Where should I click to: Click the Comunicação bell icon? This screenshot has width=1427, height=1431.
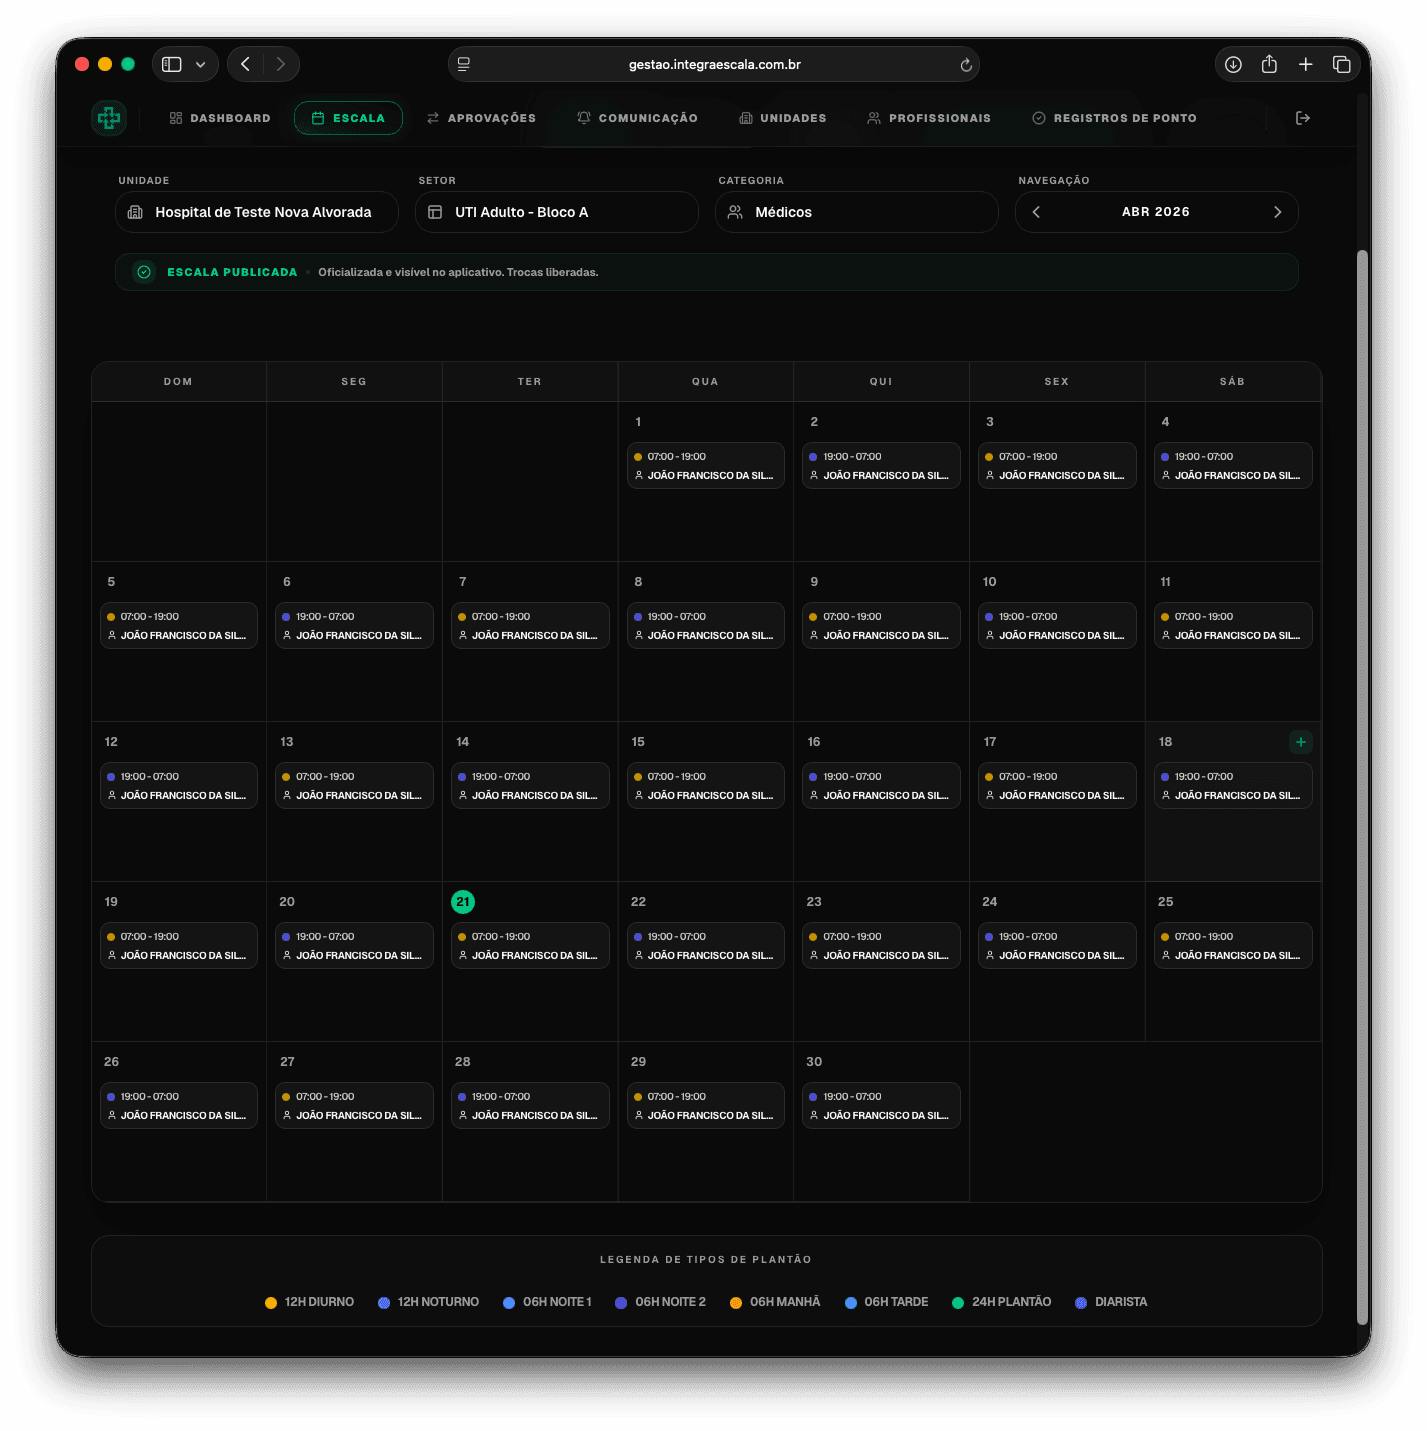click(583, 117)
